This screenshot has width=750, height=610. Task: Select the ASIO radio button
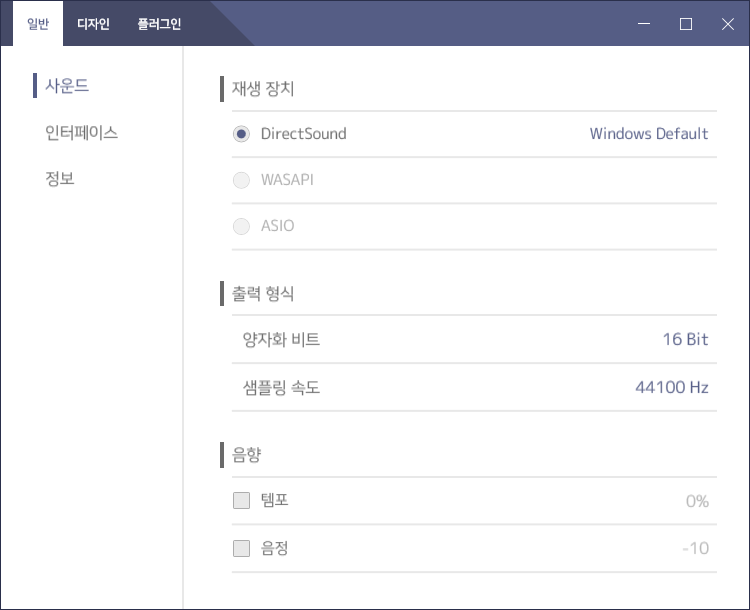click(x=241, y=226)
